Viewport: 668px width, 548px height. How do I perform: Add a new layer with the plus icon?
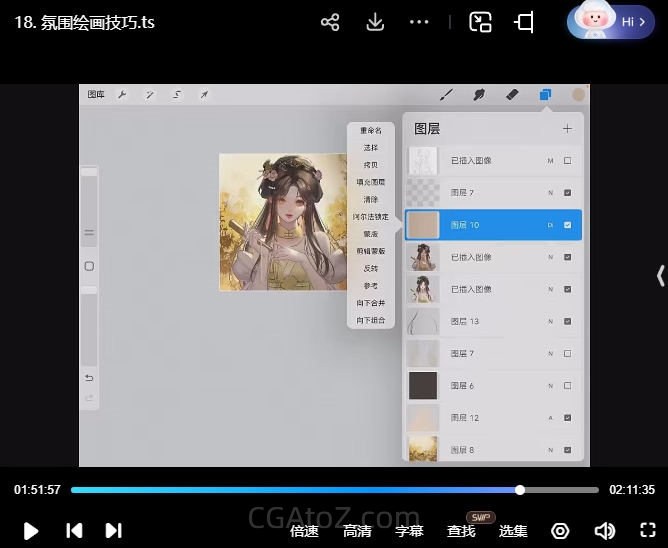(567, 128)
